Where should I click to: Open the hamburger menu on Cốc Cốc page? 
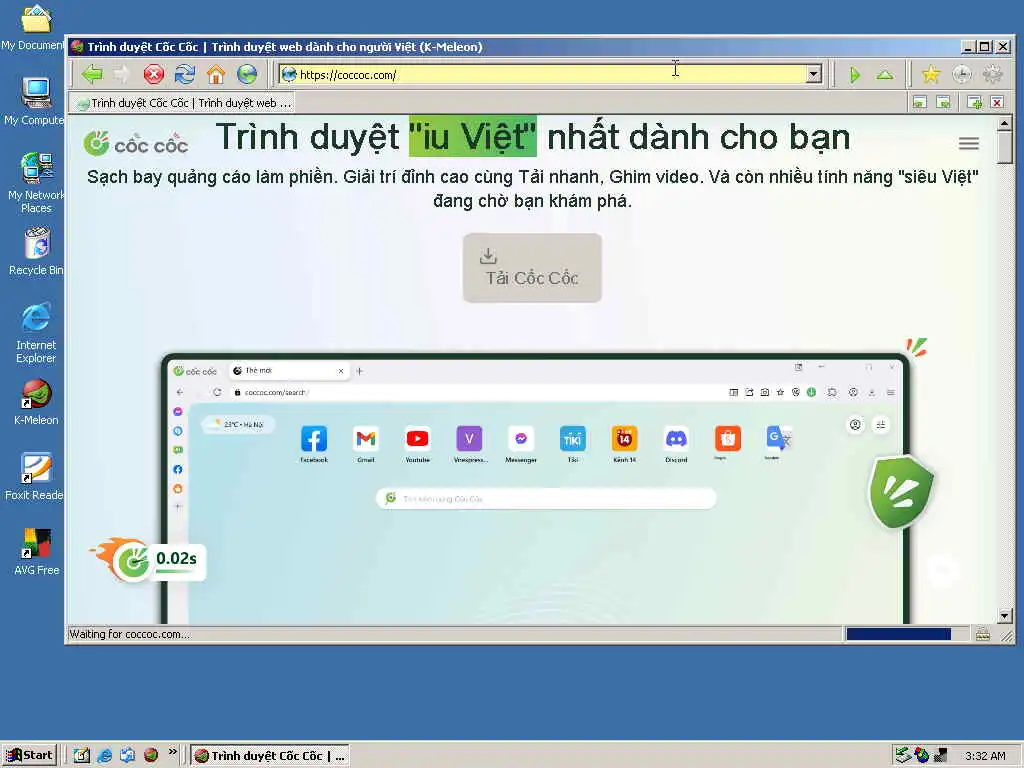coord(968,144)
